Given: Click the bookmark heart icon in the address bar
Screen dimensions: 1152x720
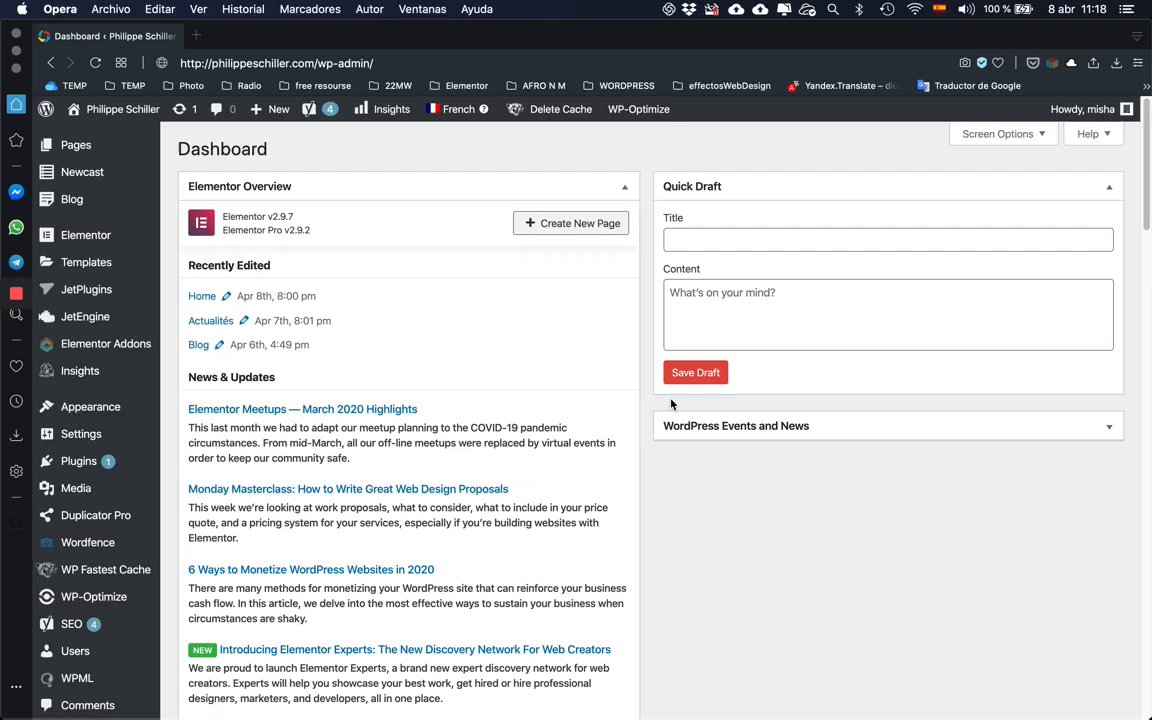Looking at the screenshot, I should tap(998, 63).
